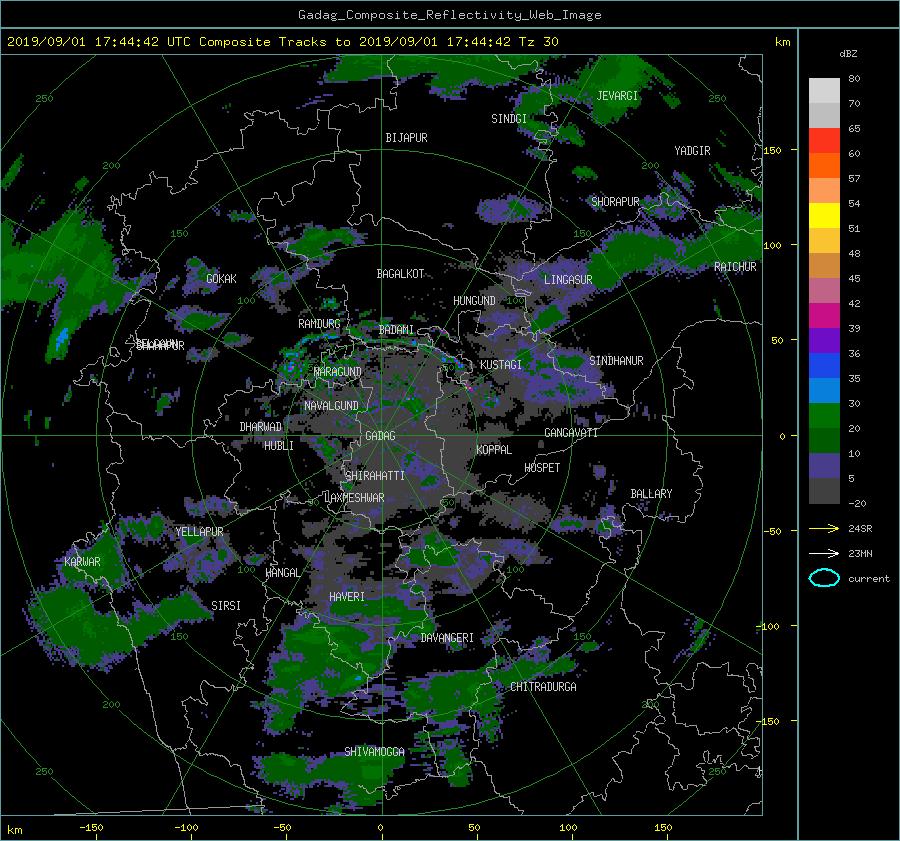Image resolution: width=900 pixels, height=841 pixels.
Task: Click the cyan current ellipse legend icon
Action: [824, 578]
